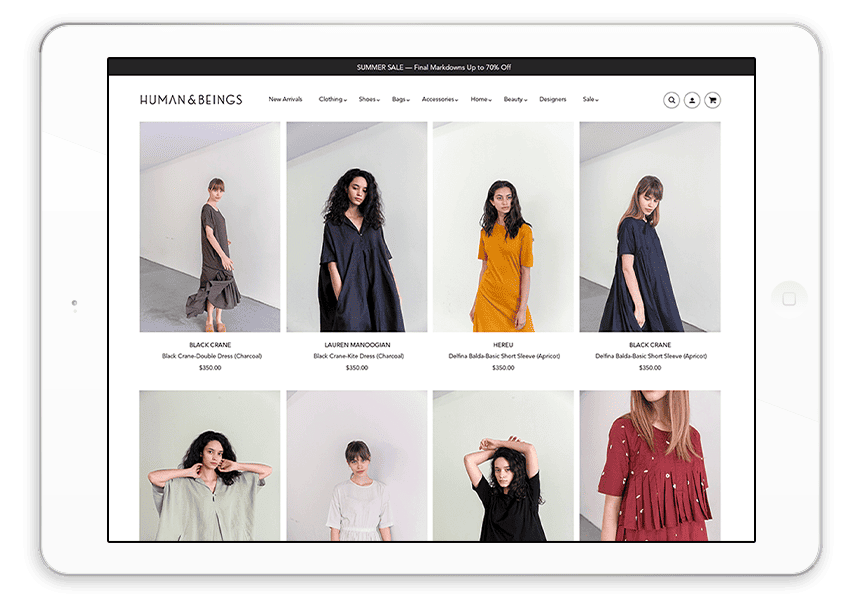Expand the Shoes dropdown menu
The width and height of the screenshot is (861, 600).
(x=369, y=100)
